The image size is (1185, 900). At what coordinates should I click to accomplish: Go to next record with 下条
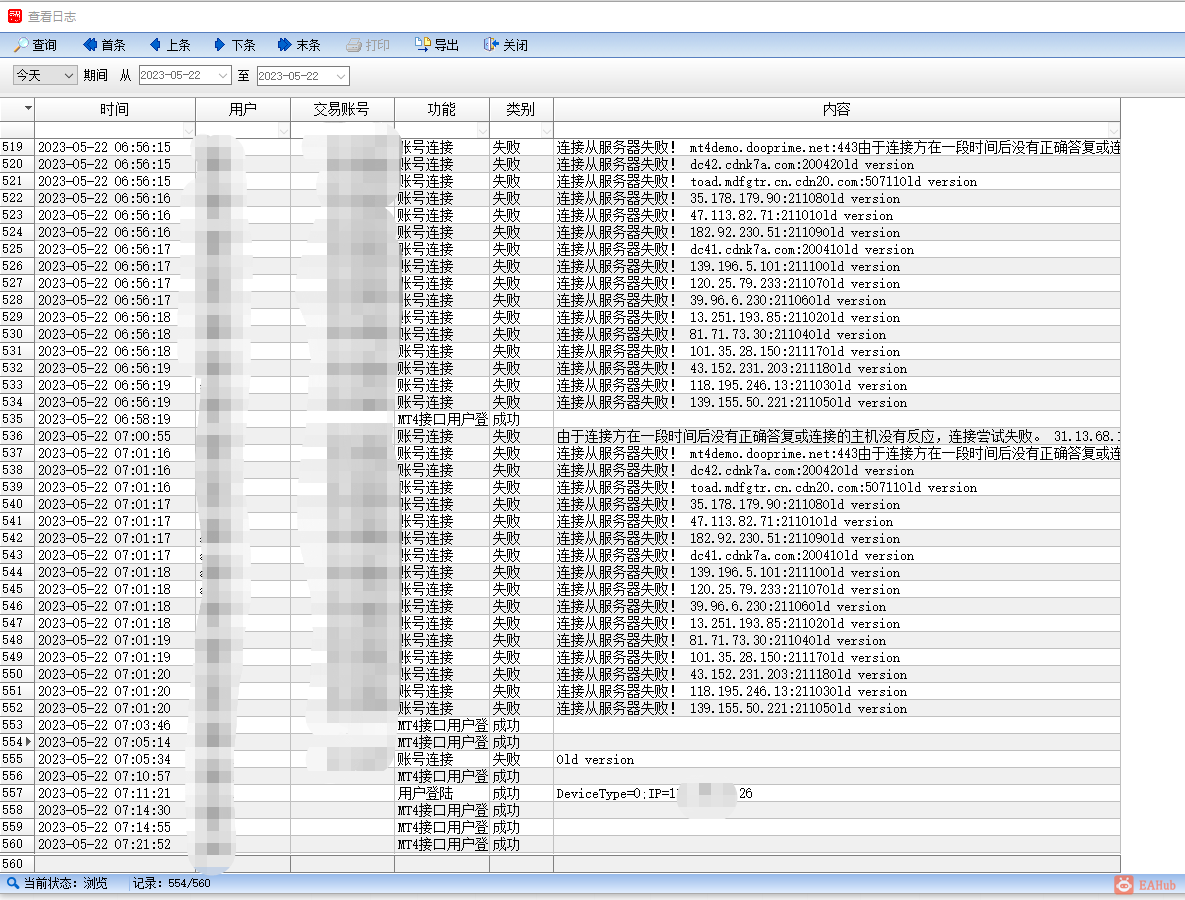click(234, 45)
